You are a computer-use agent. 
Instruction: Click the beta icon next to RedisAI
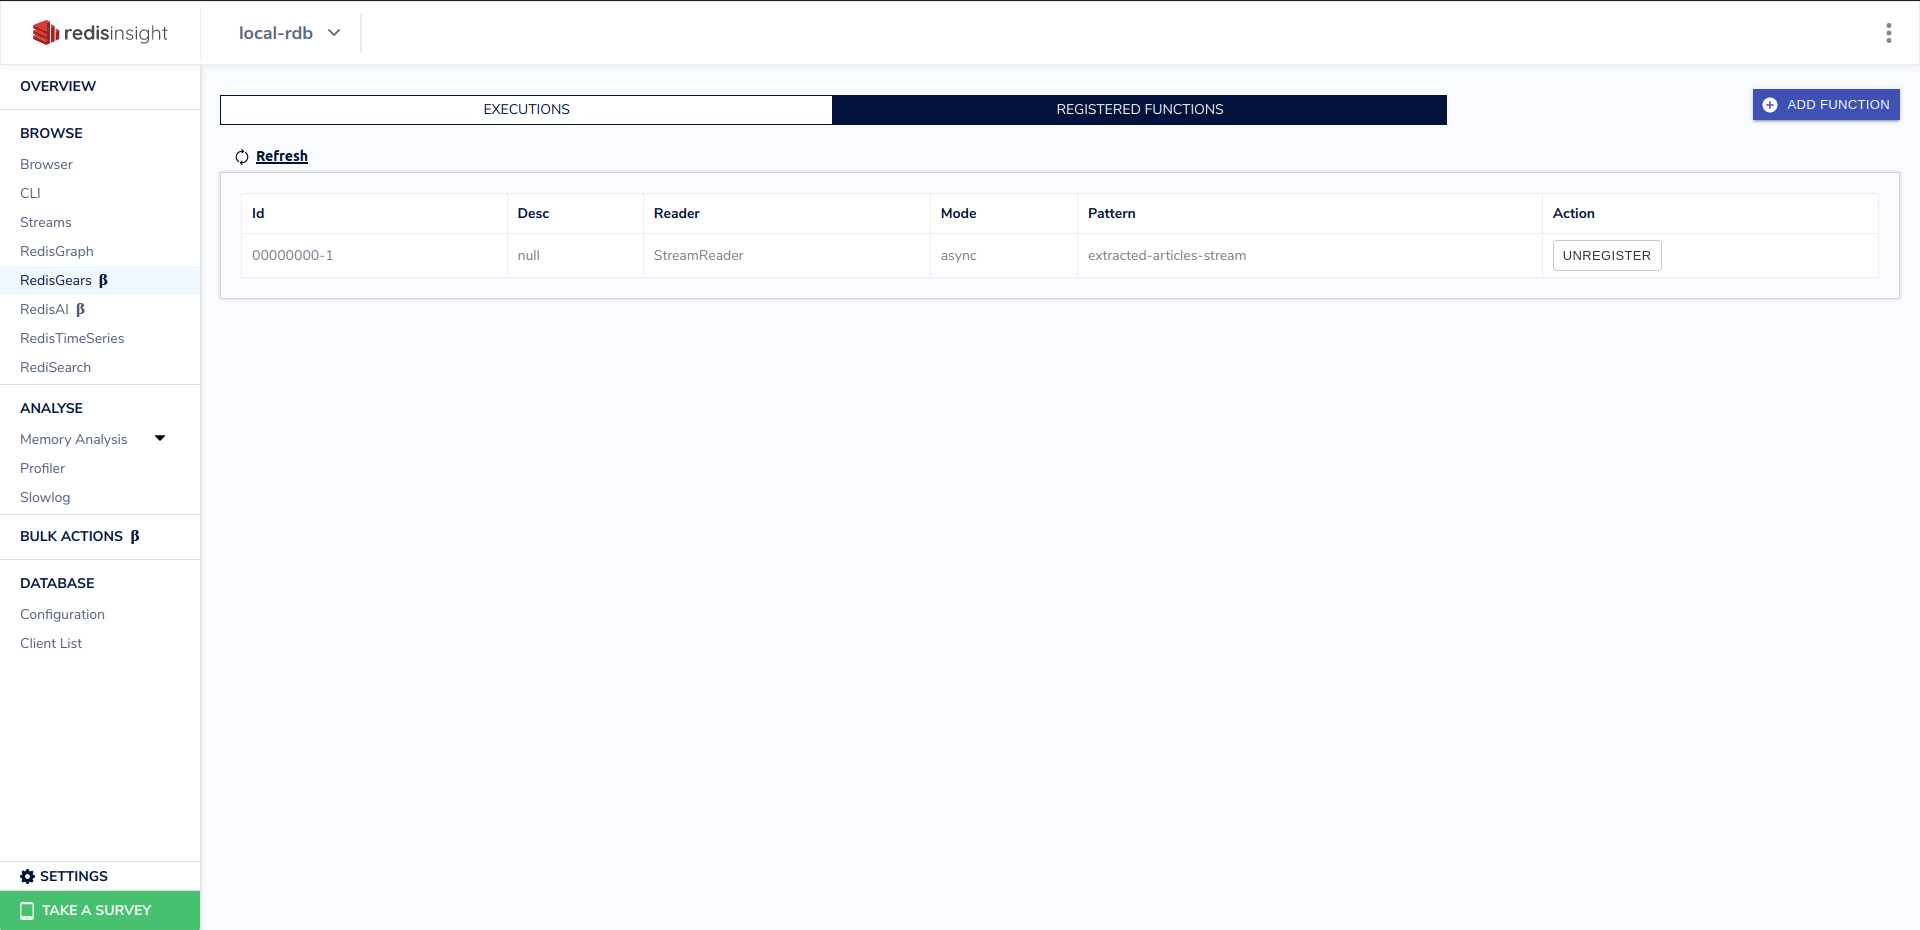(x=80, y=310)
